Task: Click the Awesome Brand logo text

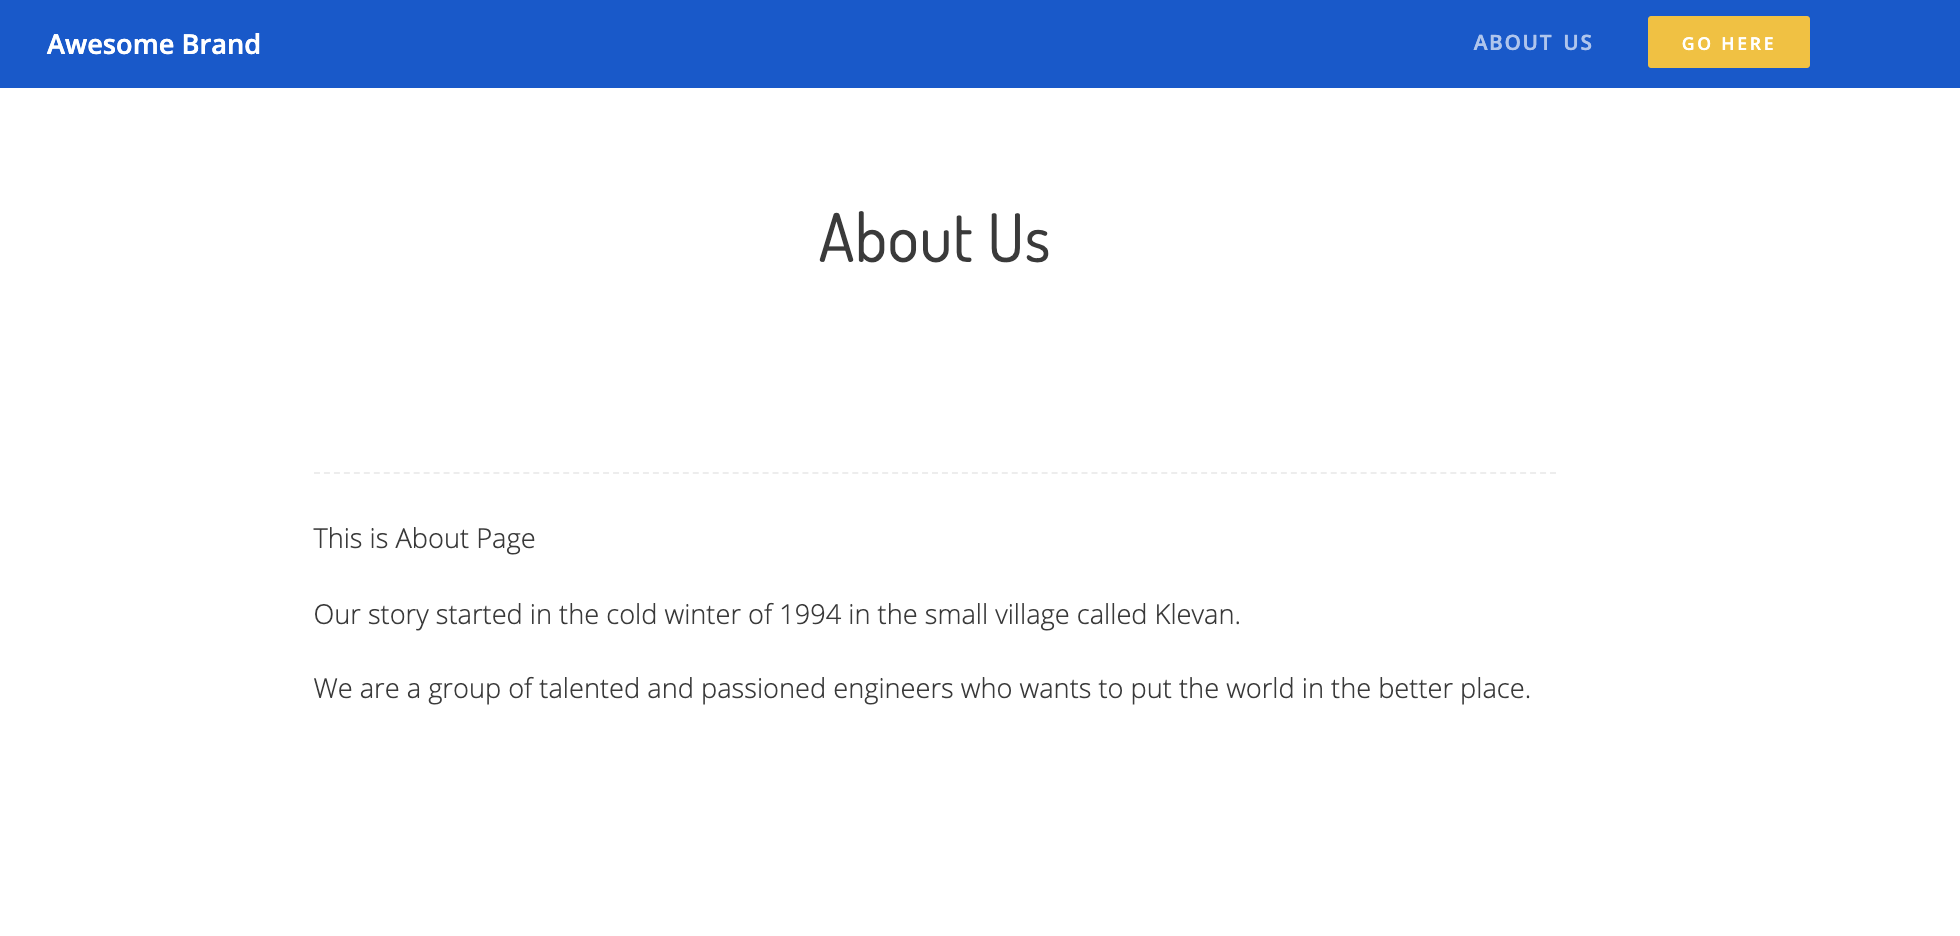Action: [x=153, y=44]
